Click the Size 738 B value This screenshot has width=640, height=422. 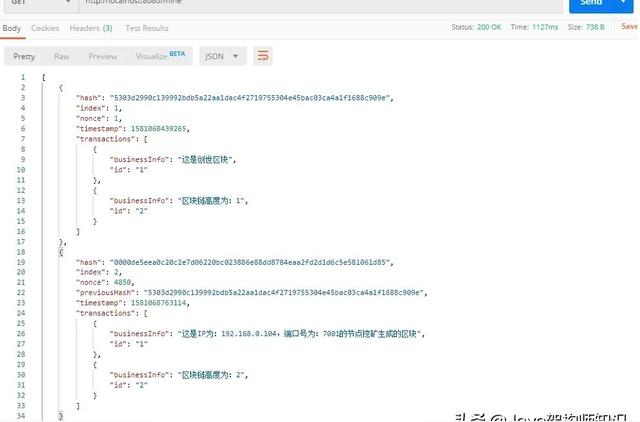(x=586, y=27)
